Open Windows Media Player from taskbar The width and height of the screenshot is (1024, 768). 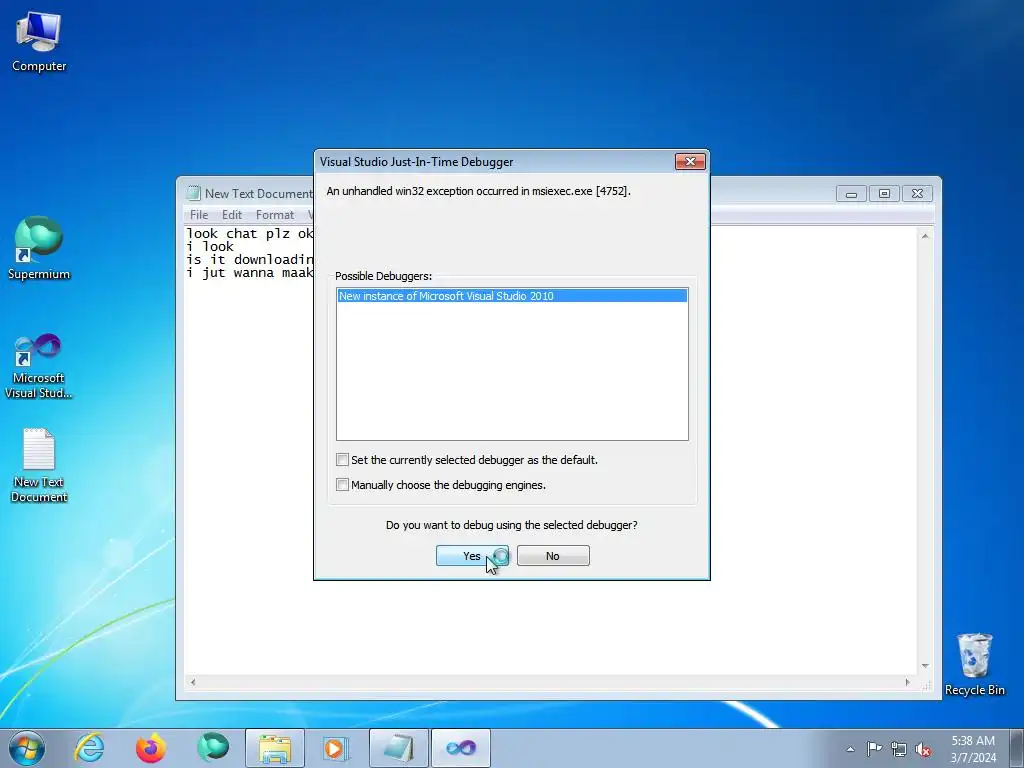pos(336,748)
